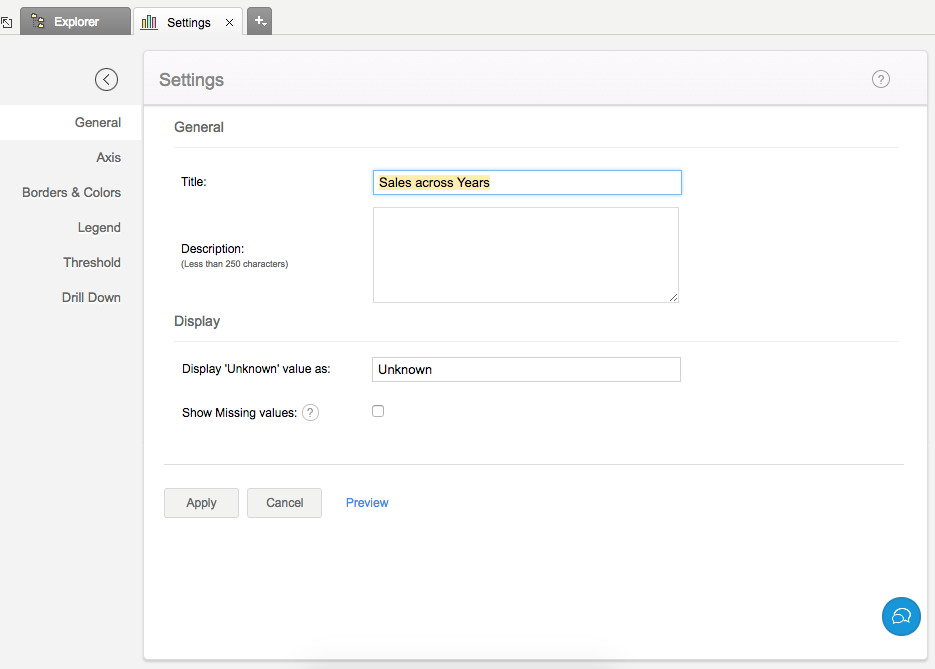
Task: Select Legend in the sidebar
Action: point(99,227)
